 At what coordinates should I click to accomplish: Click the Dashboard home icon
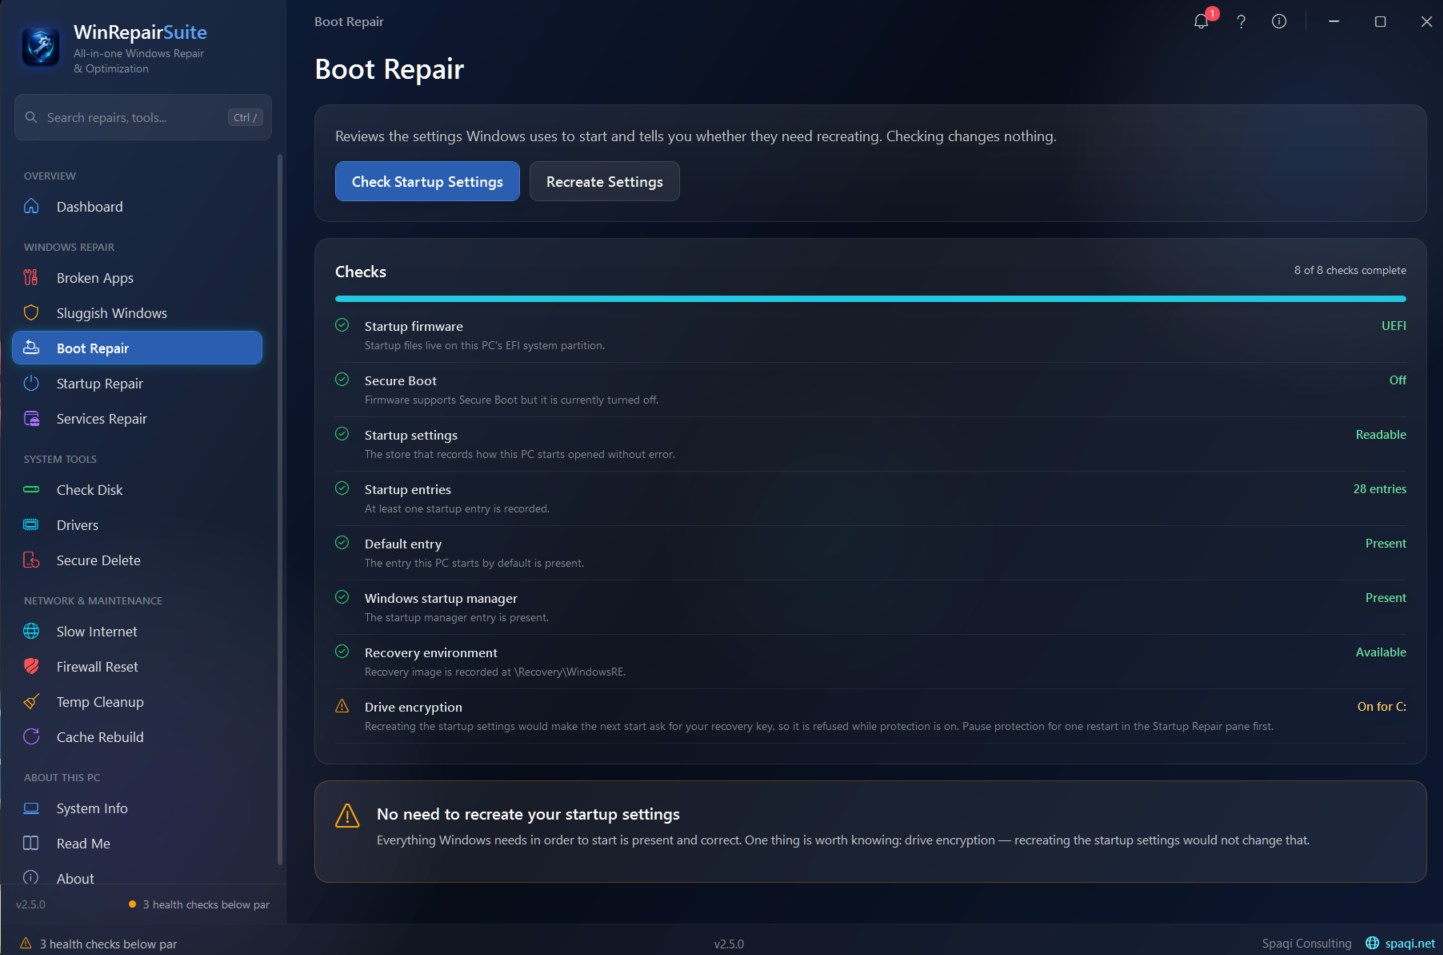[31, 206]
